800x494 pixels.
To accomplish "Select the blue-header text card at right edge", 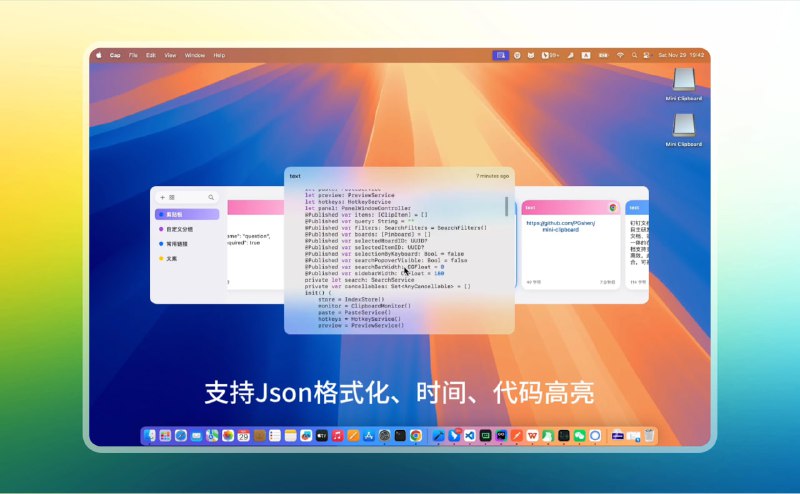I will pyautogui.click(x=637, y=245).
